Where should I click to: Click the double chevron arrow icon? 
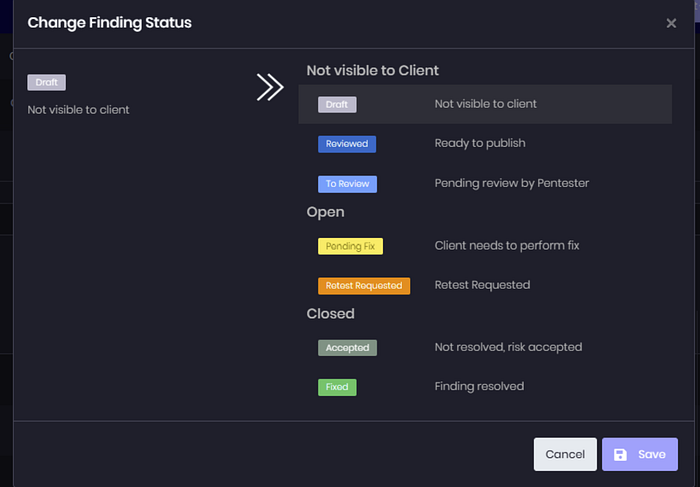pyautogui.click(x=270, y=88)
